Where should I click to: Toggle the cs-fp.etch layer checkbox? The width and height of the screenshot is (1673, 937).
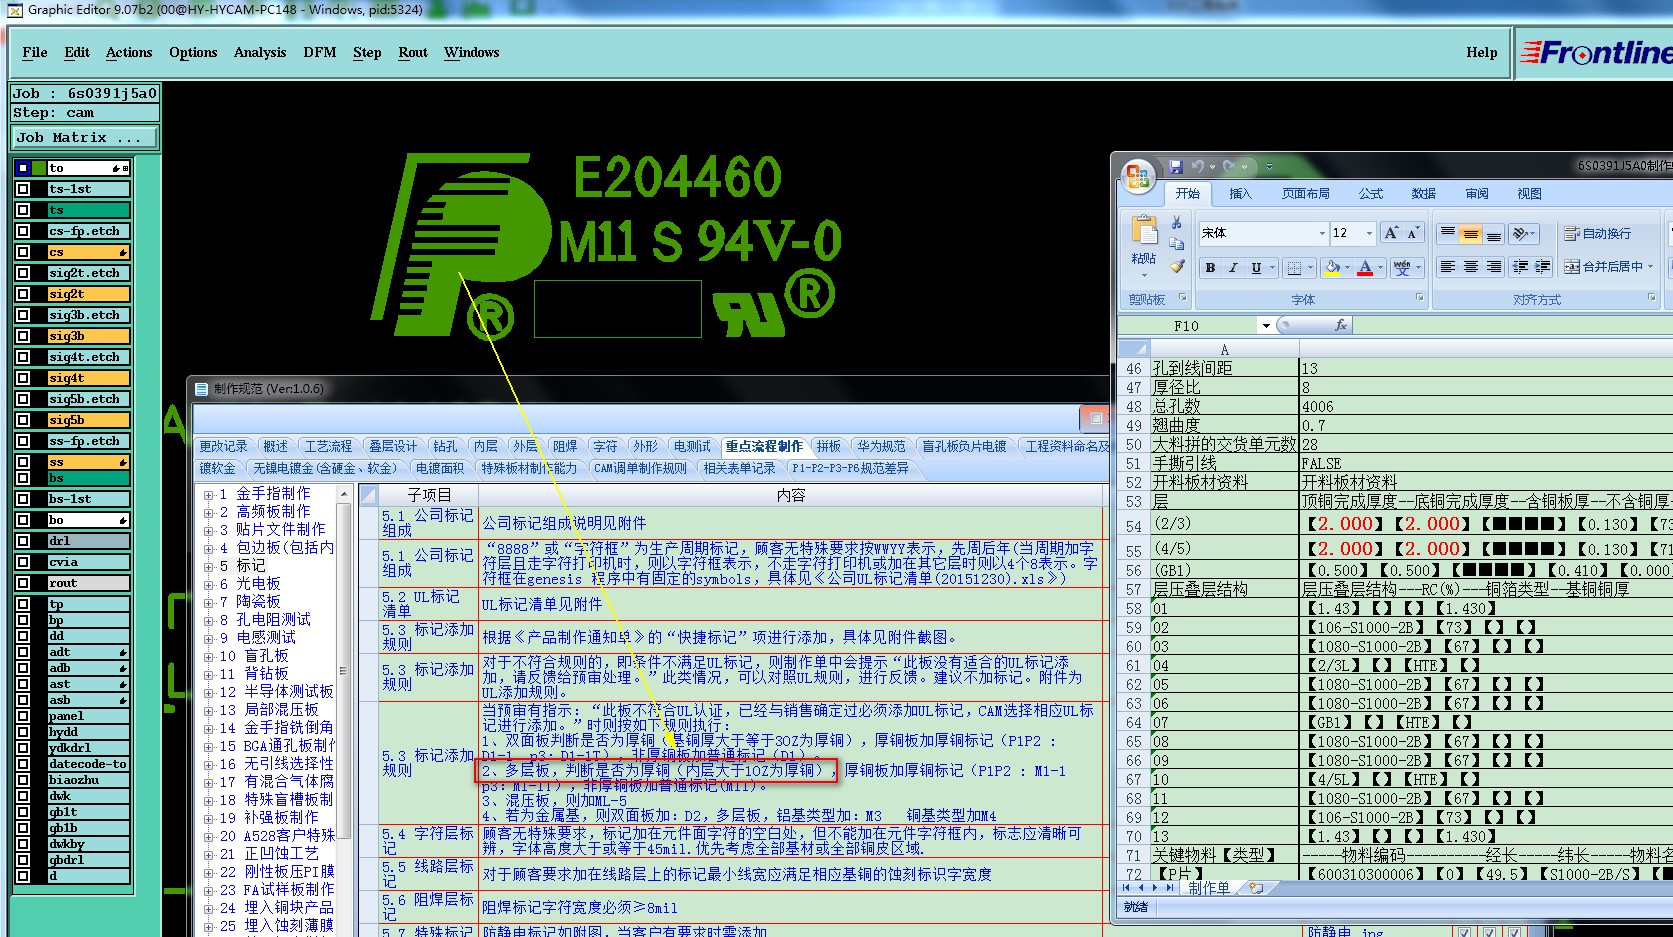pos(23,231)
